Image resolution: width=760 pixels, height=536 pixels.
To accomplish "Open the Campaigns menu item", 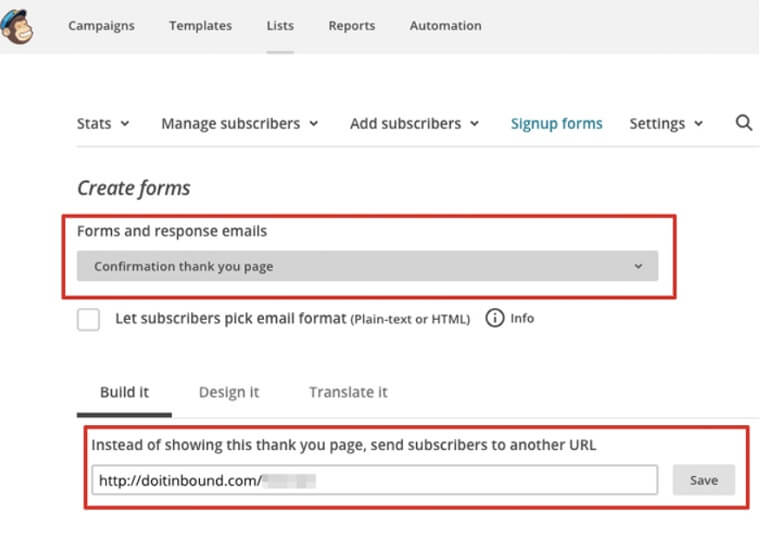I will click(x=101, y=26).
